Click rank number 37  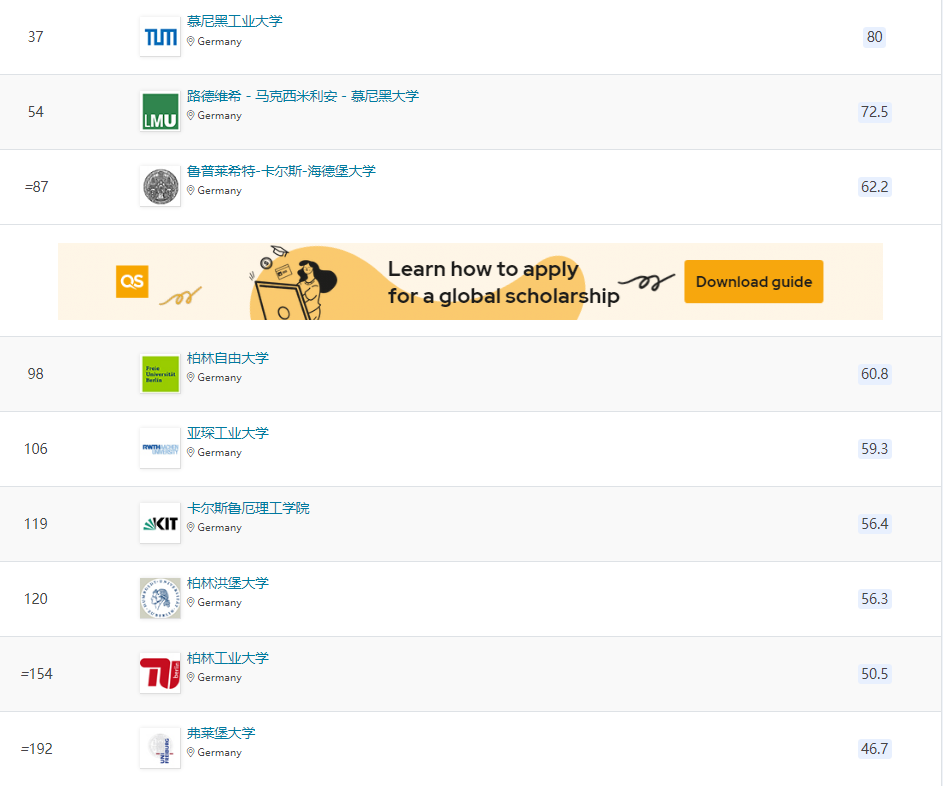click(x=35, y=37)
